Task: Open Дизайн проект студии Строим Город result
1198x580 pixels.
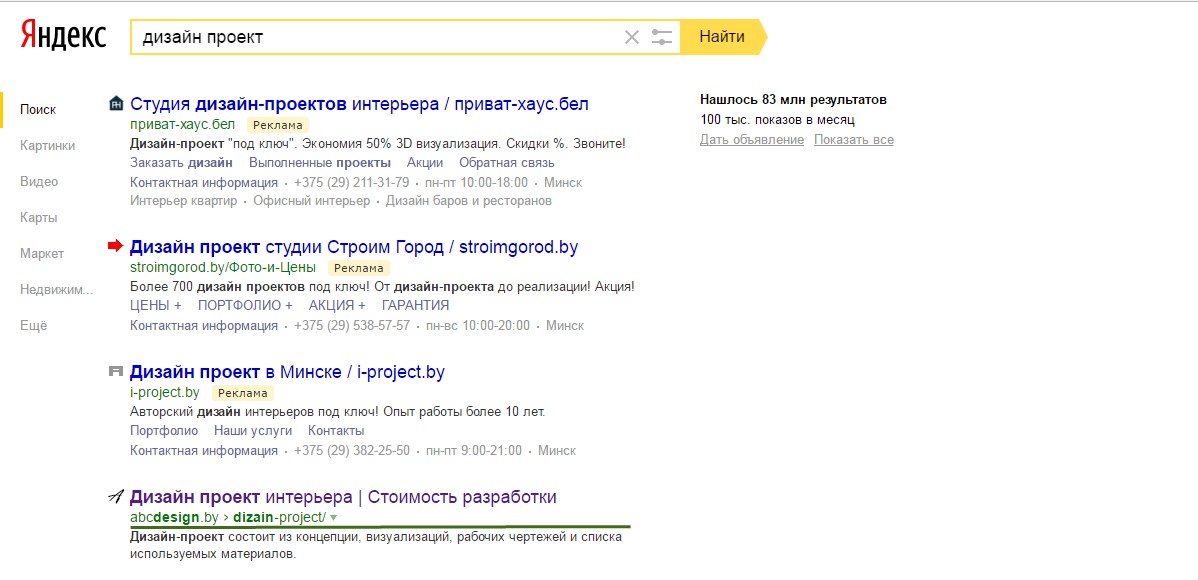Action: [354, 247]
